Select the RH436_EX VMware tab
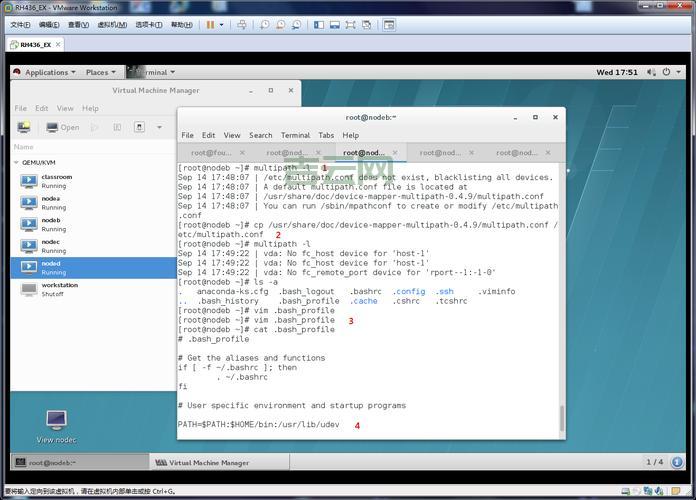This screenshot has width=696, height=500. pos(35,44)
